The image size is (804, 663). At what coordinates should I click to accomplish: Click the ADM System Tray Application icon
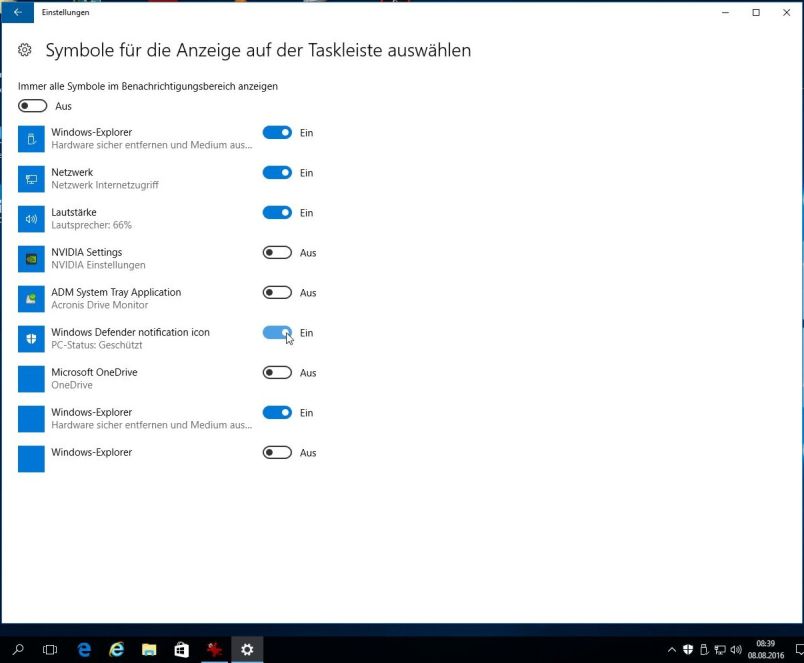tap(31, 299)
